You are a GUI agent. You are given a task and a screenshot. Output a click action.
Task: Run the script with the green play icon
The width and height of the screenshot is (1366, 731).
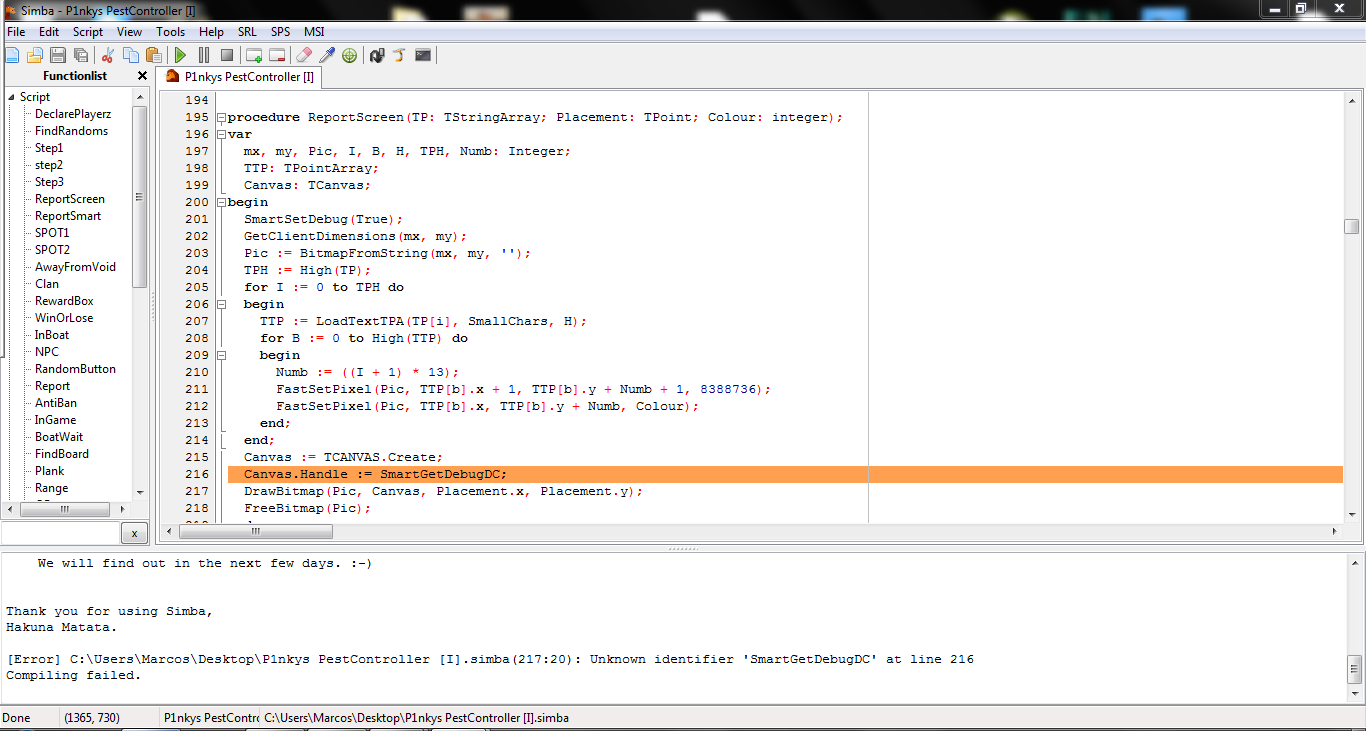(181, 55)
